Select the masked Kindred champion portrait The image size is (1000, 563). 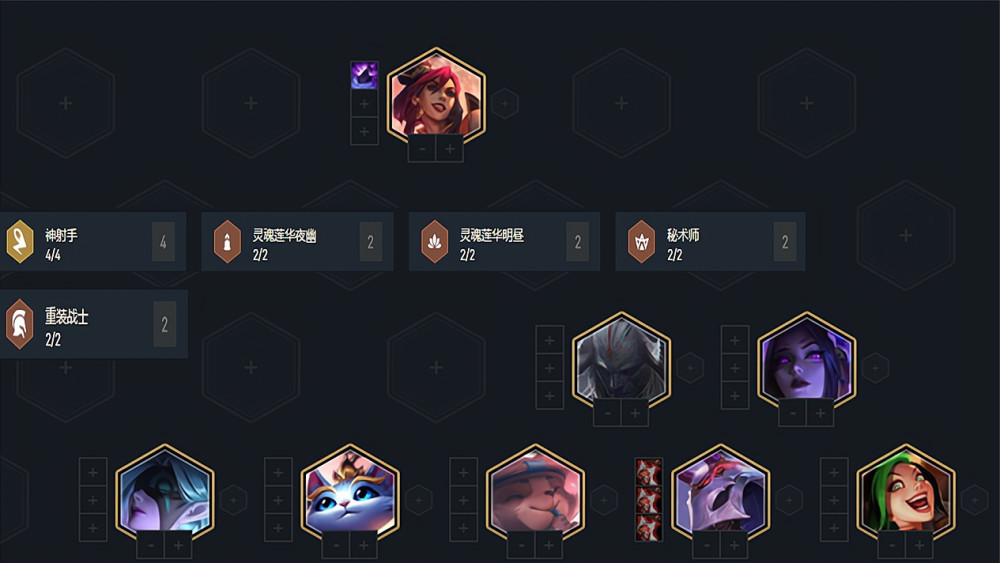coord(721,493)
